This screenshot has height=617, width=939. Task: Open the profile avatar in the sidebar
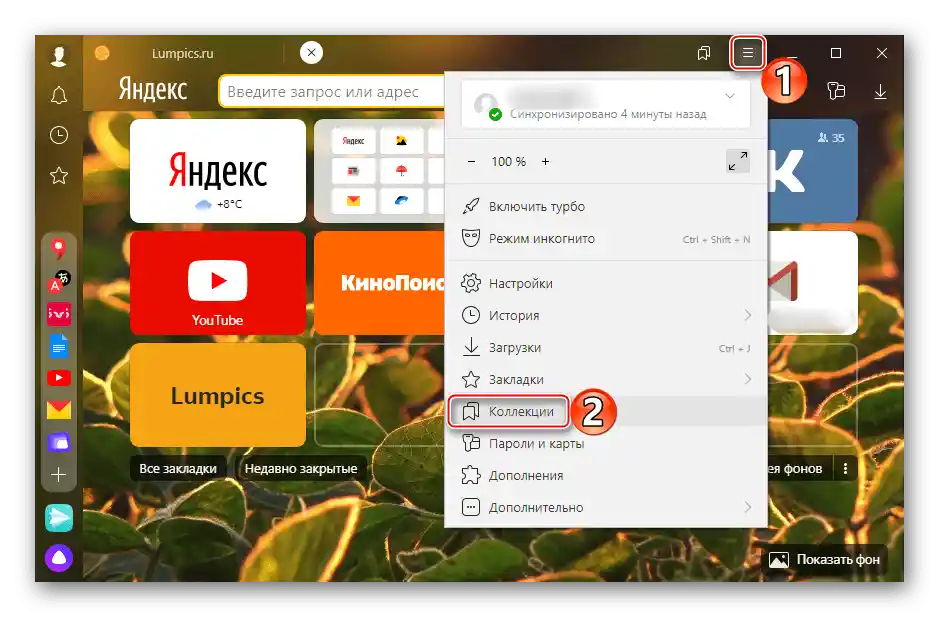(59, 55)
